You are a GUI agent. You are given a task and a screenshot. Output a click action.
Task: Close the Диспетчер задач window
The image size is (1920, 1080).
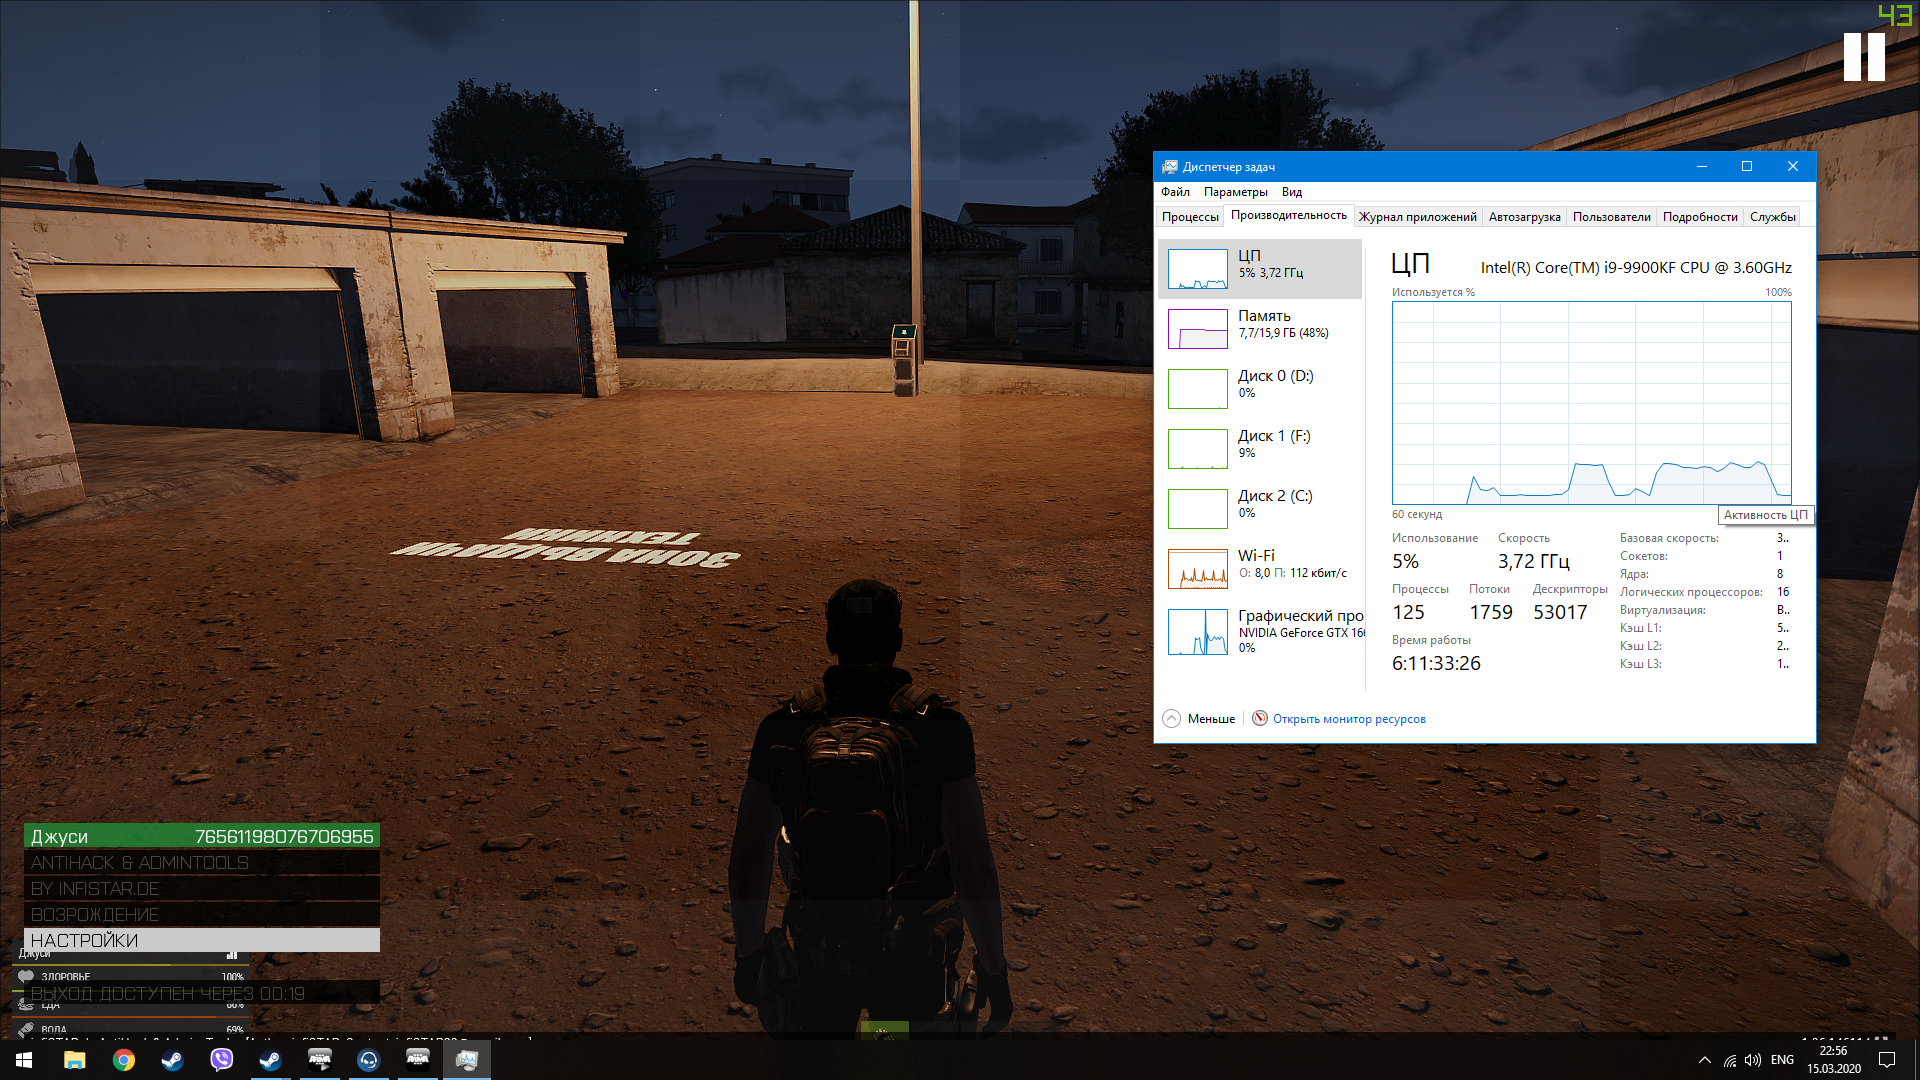pos(1793,167)
